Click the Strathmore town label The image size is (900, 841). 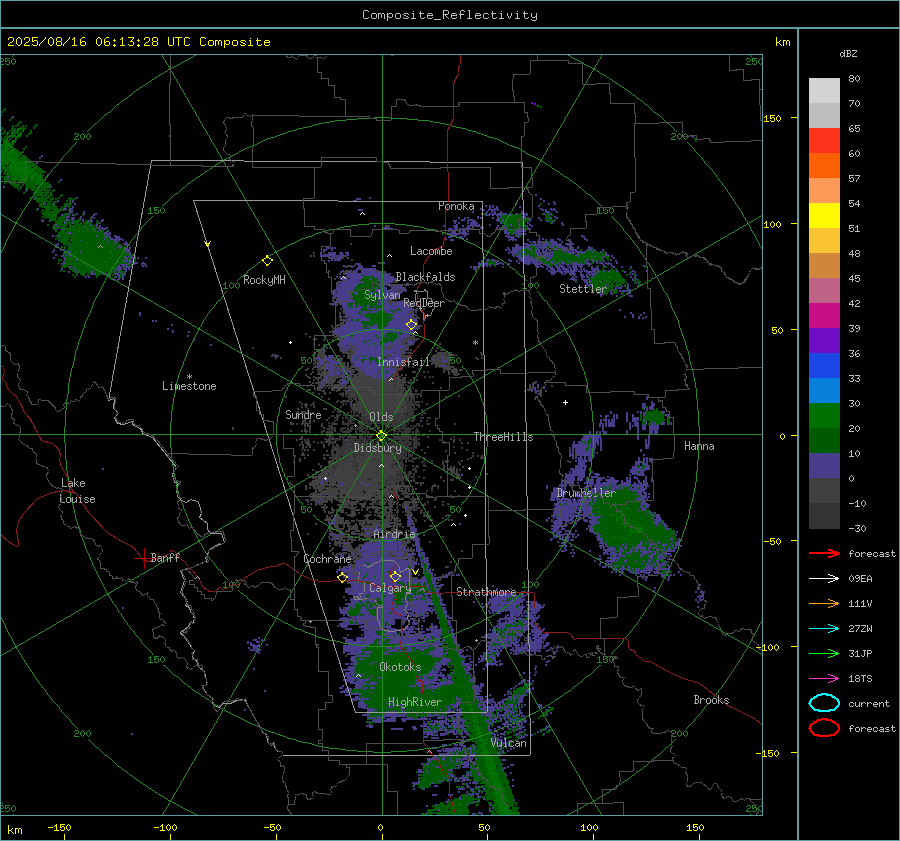486,592
